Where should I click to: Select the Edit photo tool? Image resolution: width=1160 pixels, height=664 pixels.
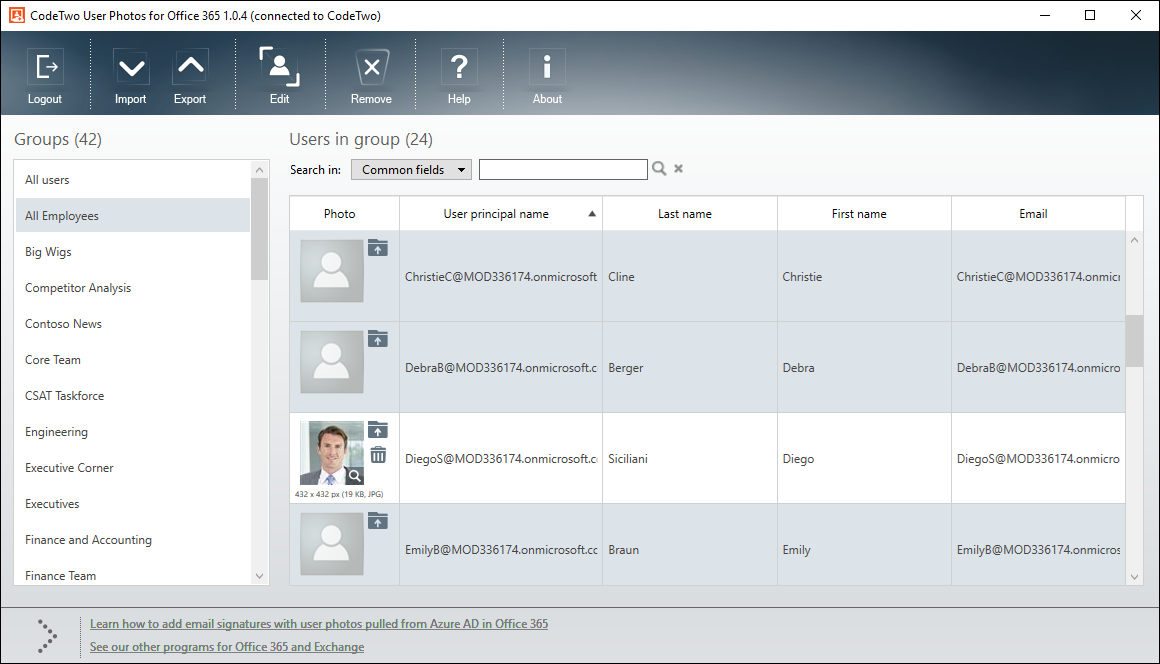coord(280,75)
